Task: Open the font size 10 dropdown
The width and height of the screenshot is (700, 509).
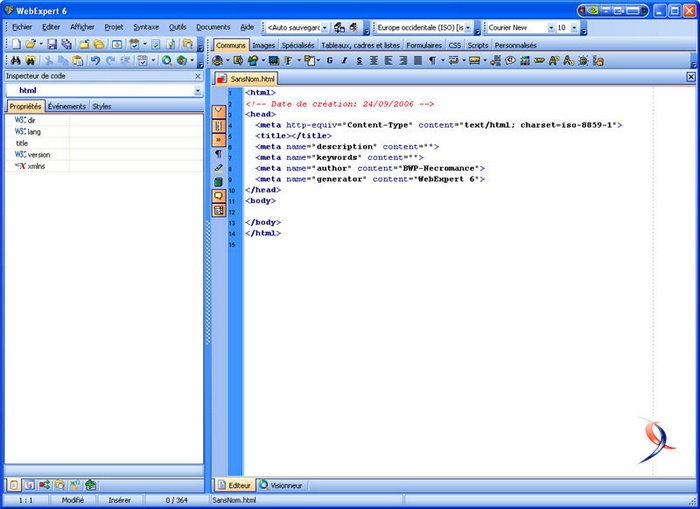Action: pos(574,28)
